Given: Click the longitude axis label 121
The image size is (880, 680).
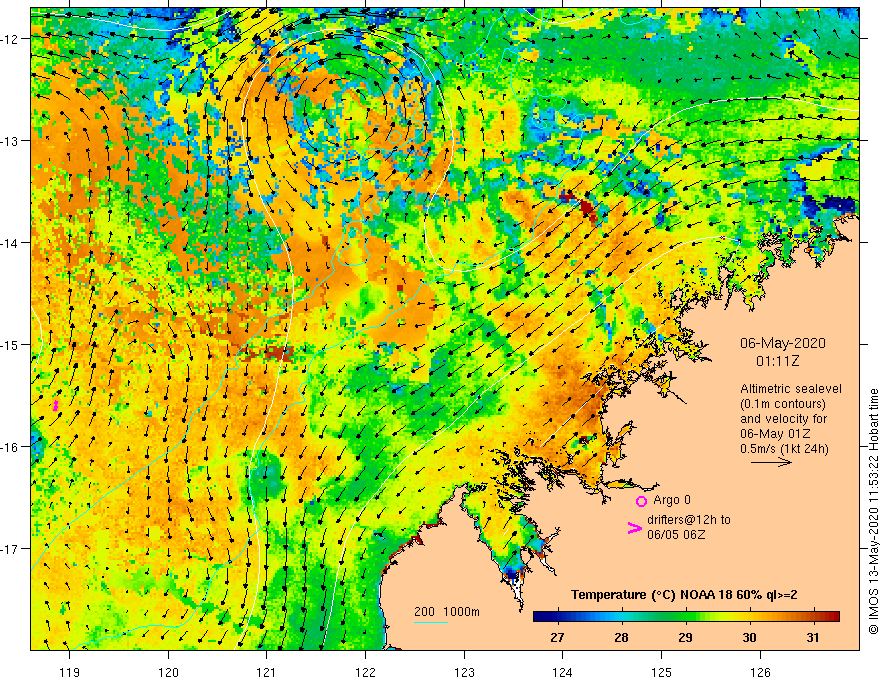Looking at the screenshot, I should (x=267, y=672).
